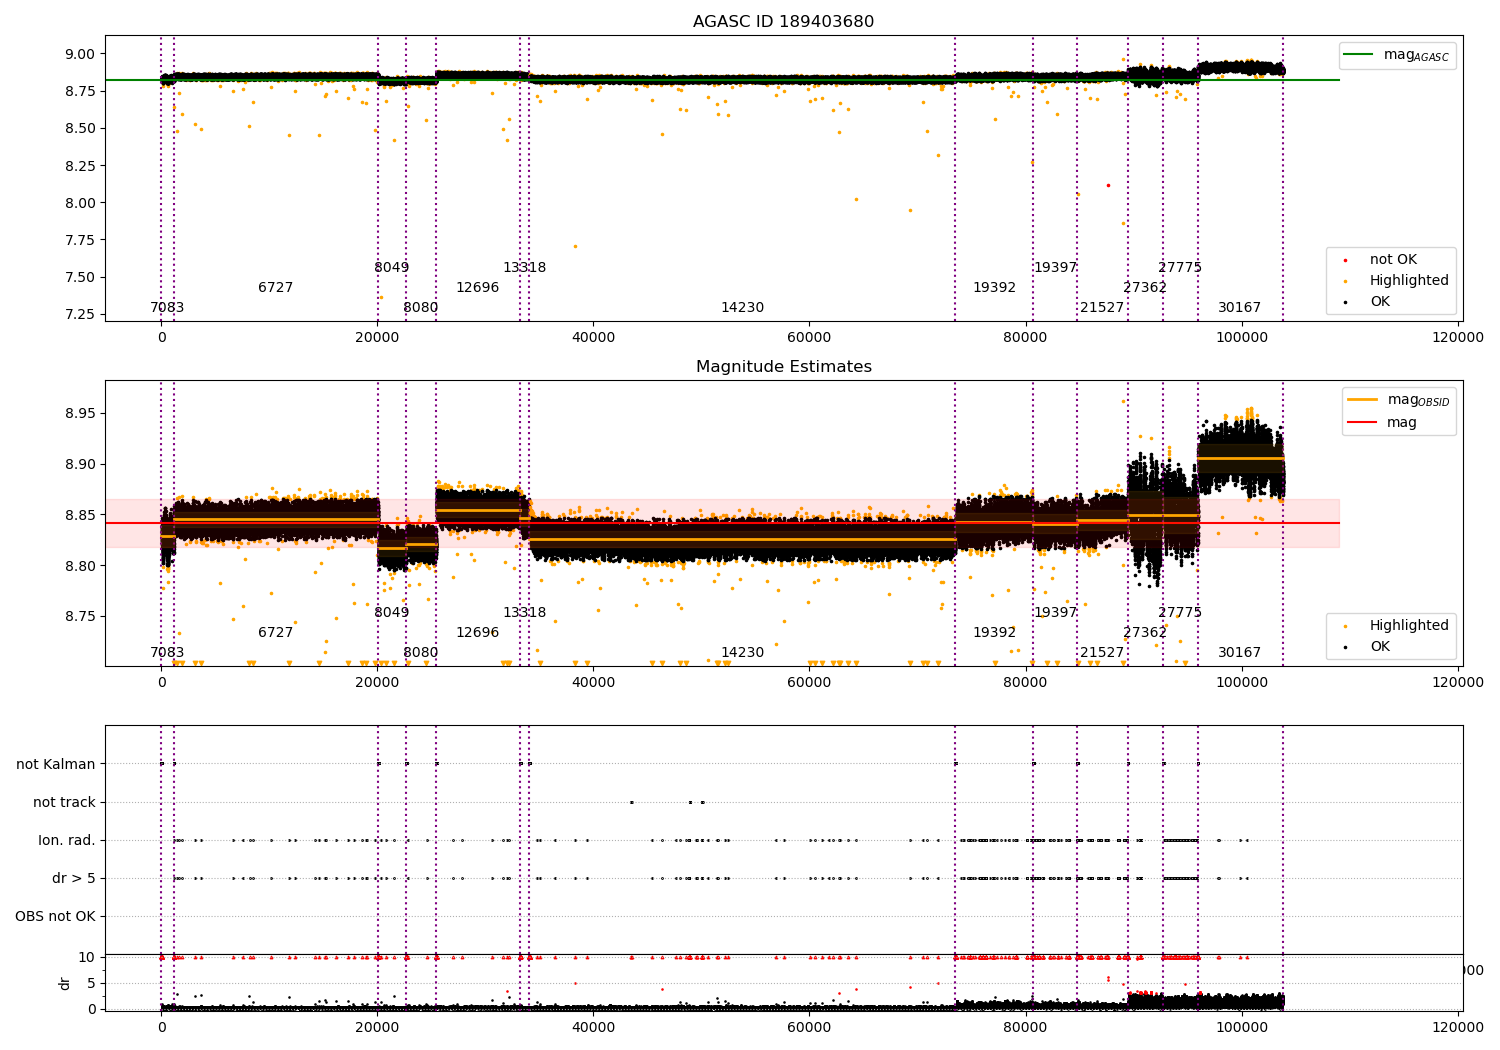The image size is (1500, 1050).
Task: Click obsid label 6727 in AGASC ID plot
Action: tap(276, 288)
